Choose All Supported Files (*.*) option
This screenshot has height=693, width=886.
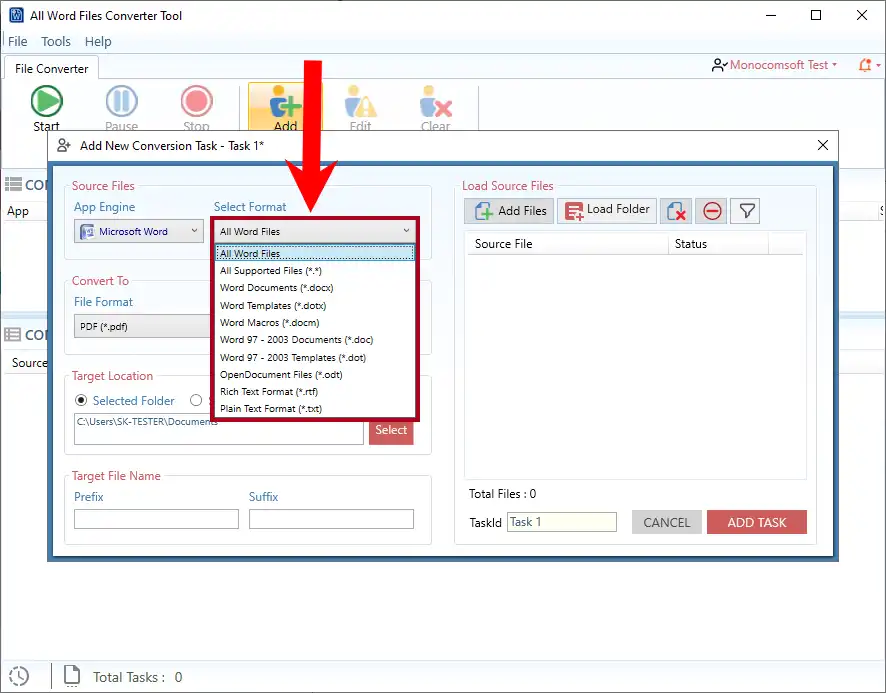(315, 271)
